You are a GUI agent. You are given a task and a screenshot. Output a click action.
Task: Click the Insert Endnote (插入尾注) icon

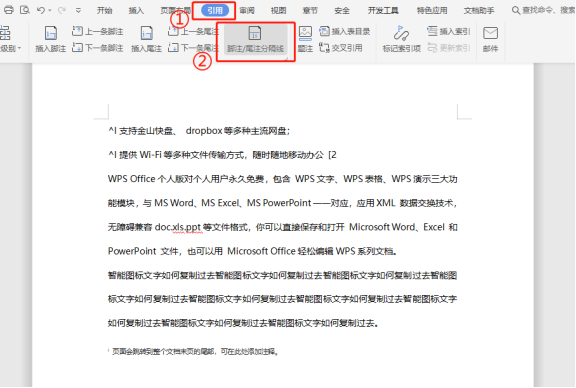147,33
